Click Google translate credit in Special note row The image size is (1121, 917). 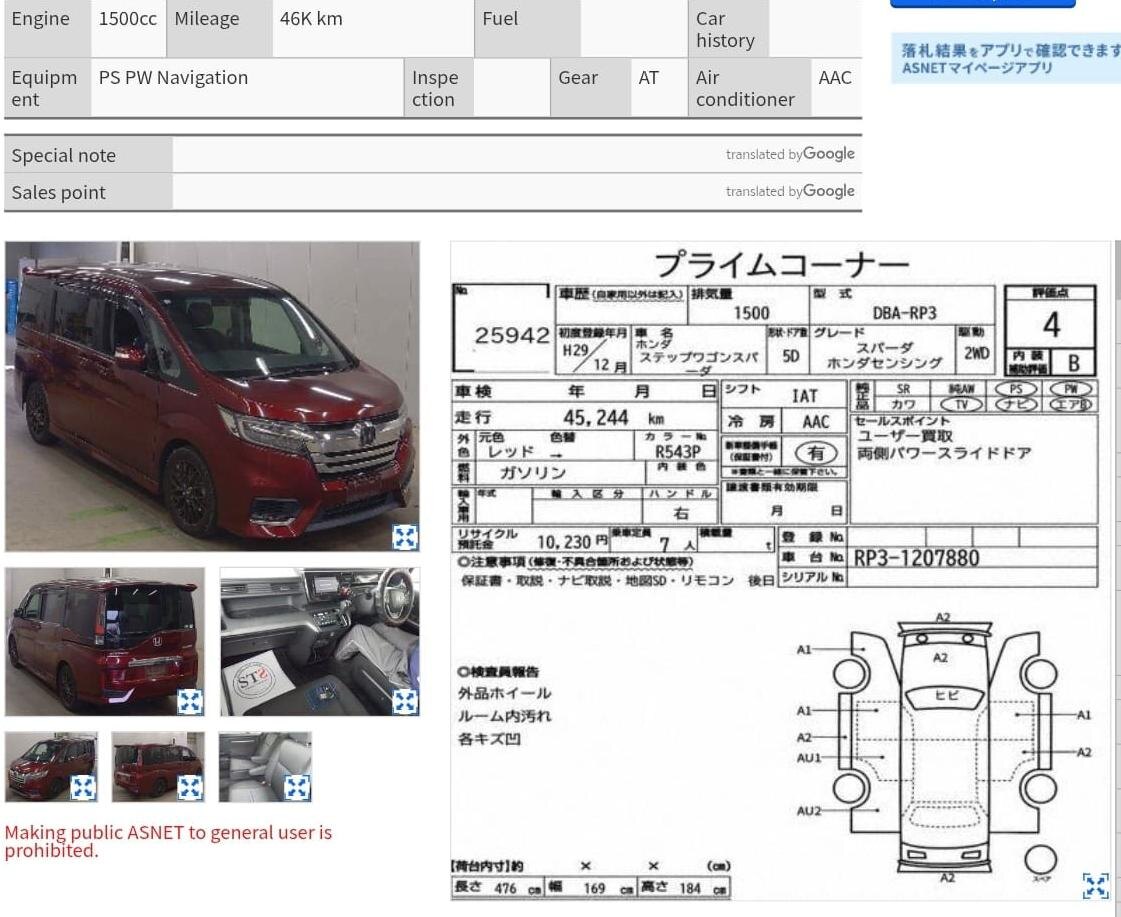point(790,154)
